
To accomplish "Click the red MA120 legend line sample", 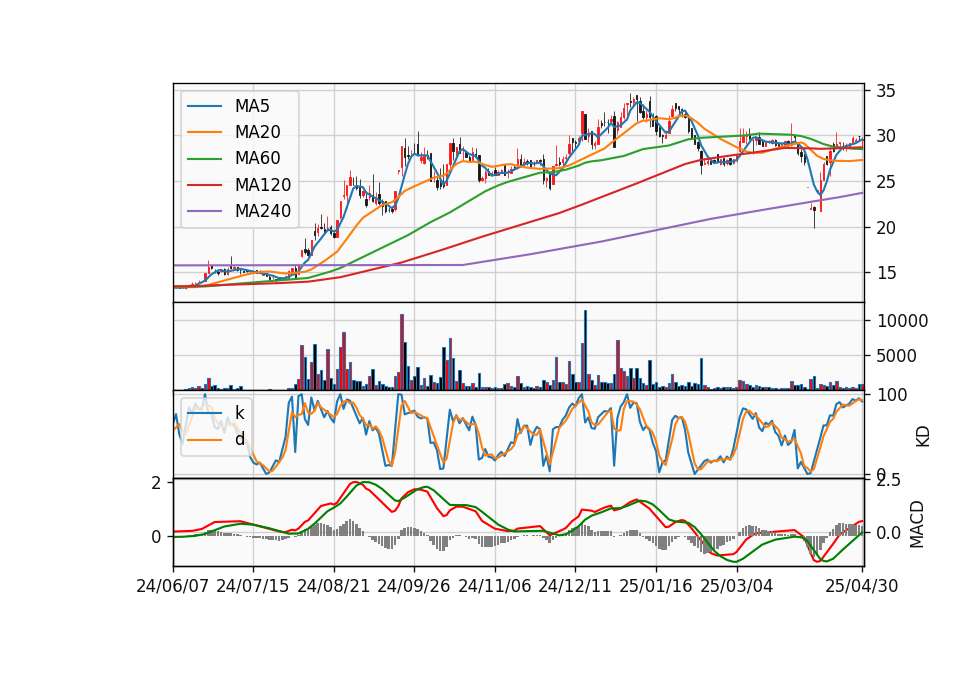I will point(204,185).
